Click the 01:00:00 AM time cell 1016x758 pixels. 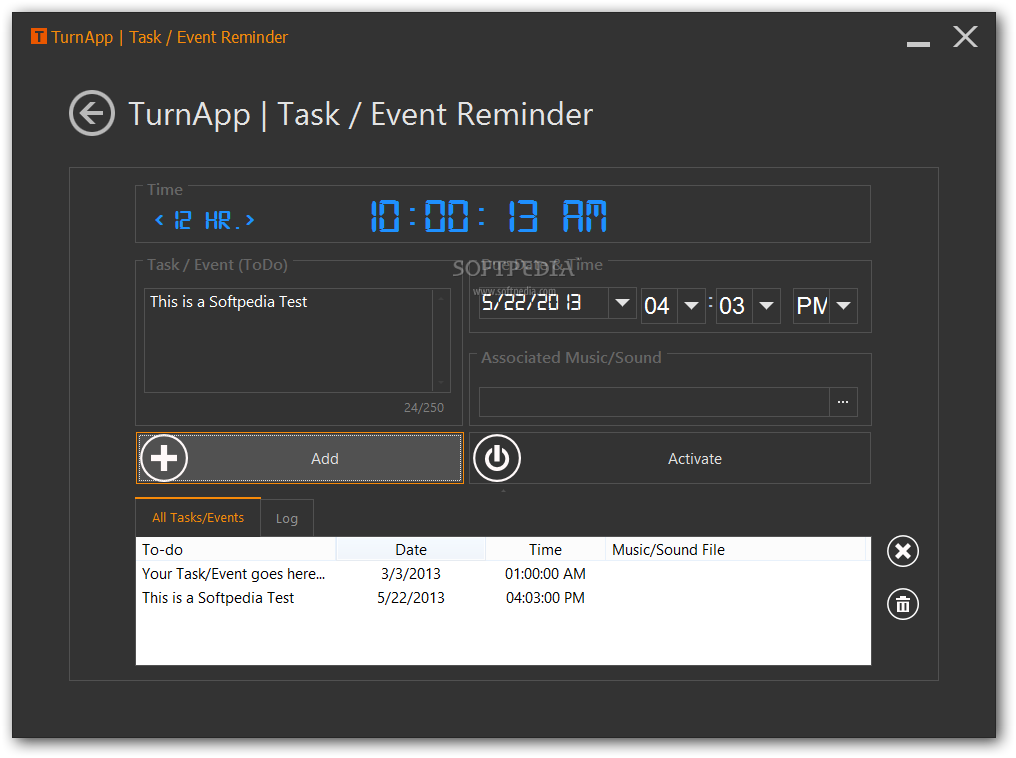click(545, 574)
